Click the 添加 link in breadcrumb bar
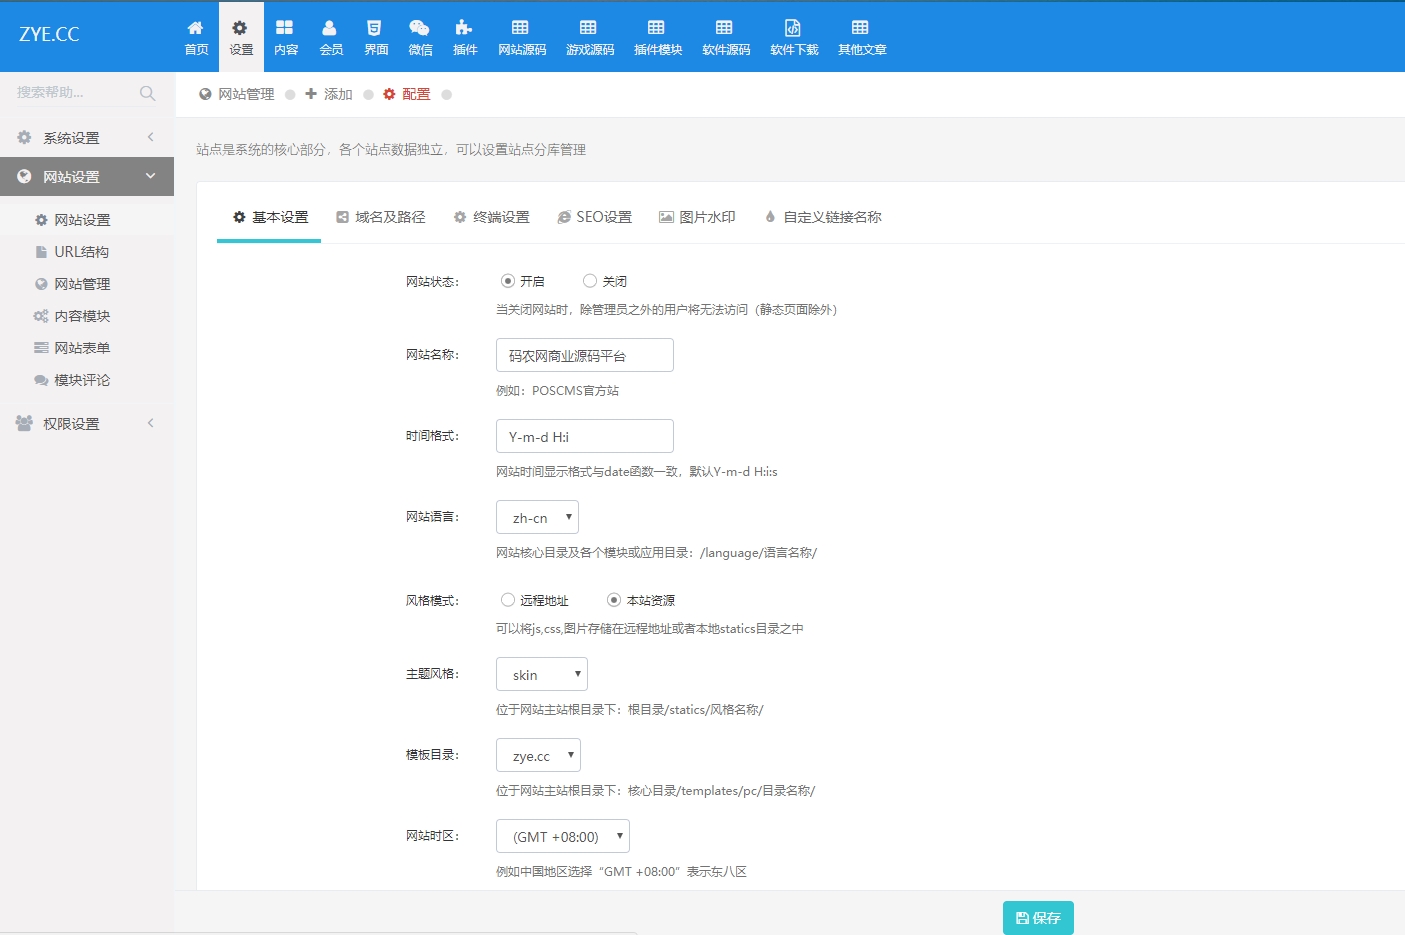Image resolution: width=1405 pixels, height=935 pixels. (329, 94)
